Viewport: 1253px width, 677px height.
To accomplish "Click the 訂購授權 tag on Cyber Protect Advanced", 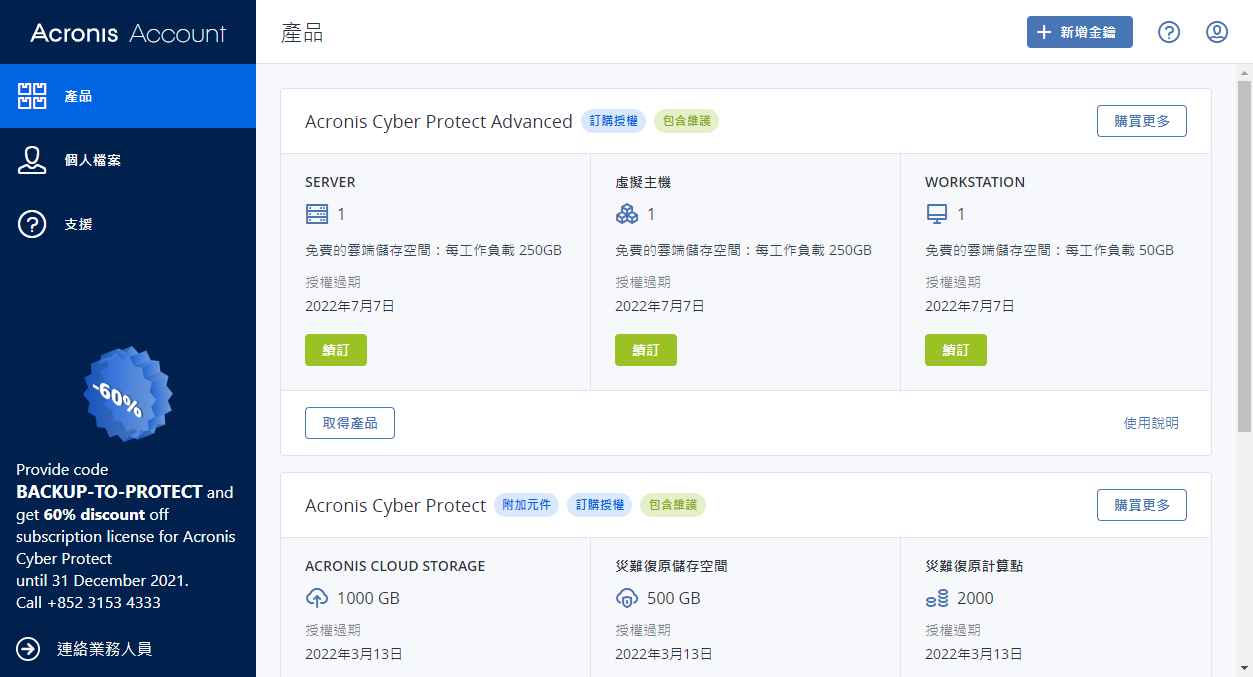I will pos(613,121).
